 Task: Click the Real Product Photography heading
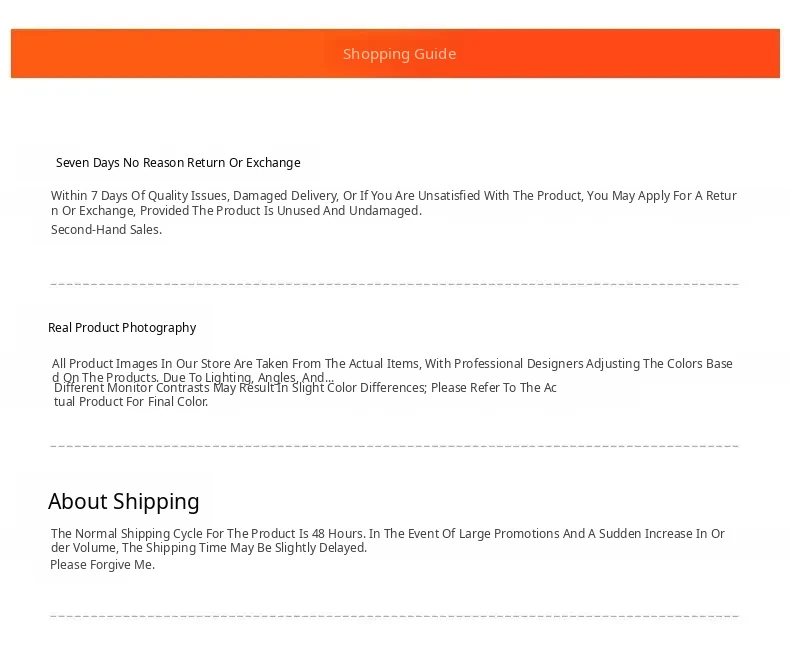coord(122,328)
